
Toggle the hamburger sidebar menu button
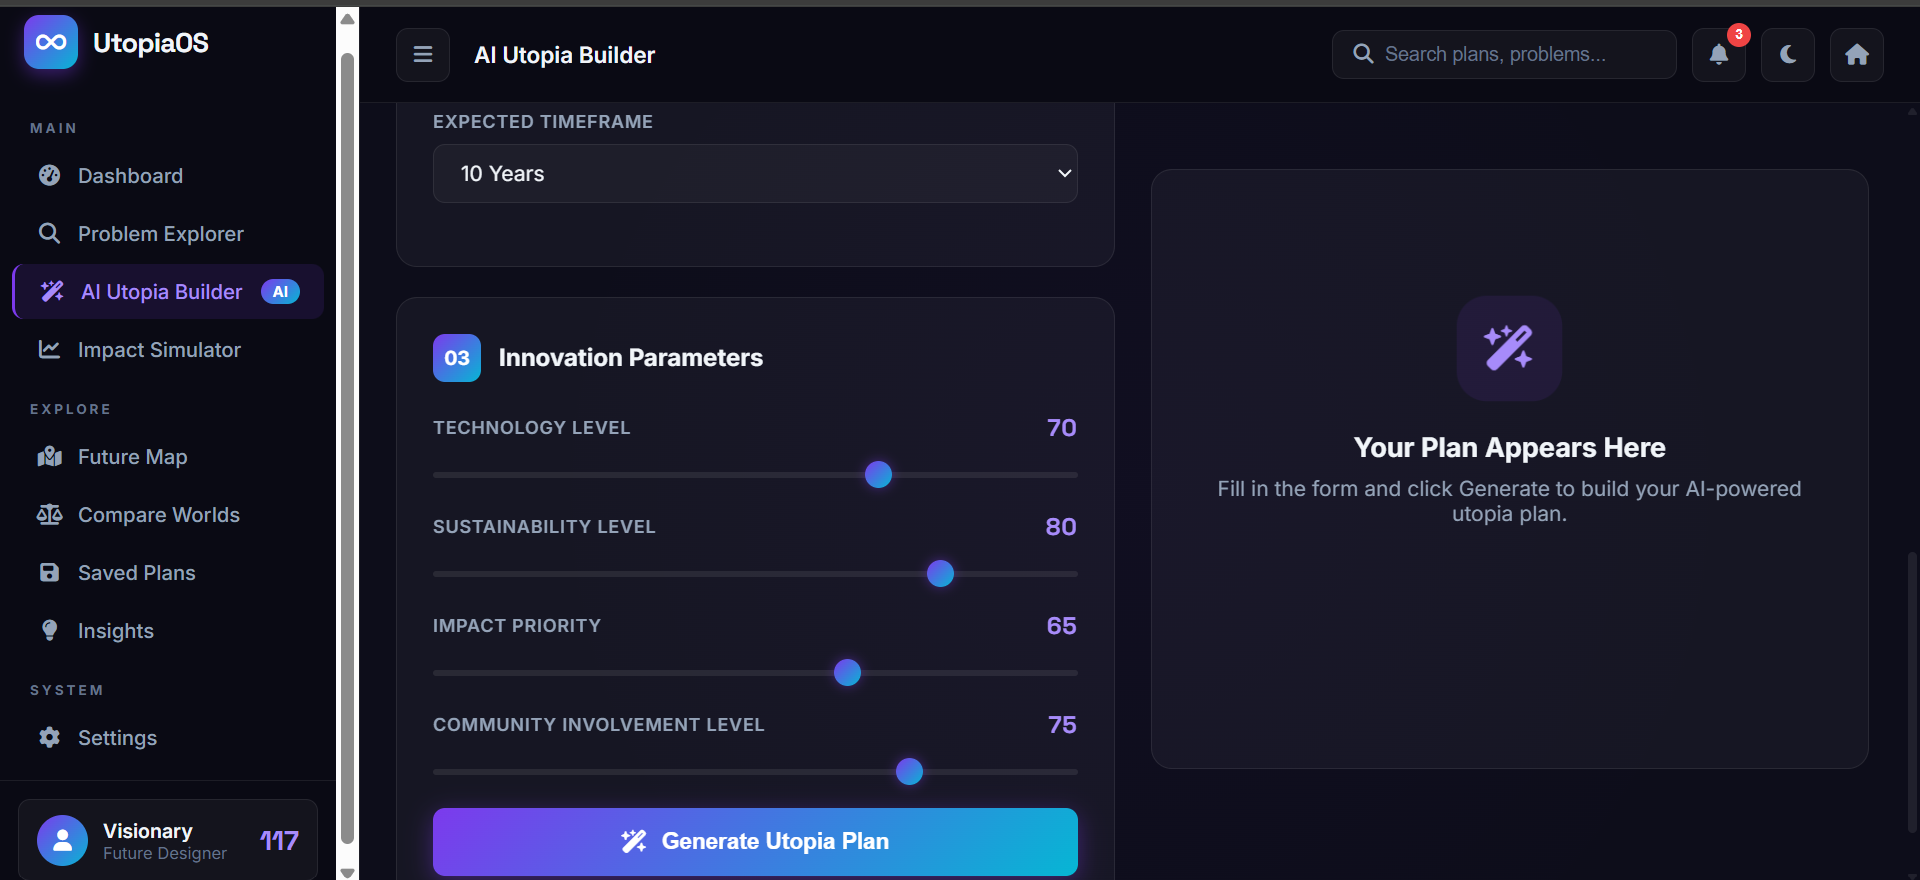coord(423,55)
